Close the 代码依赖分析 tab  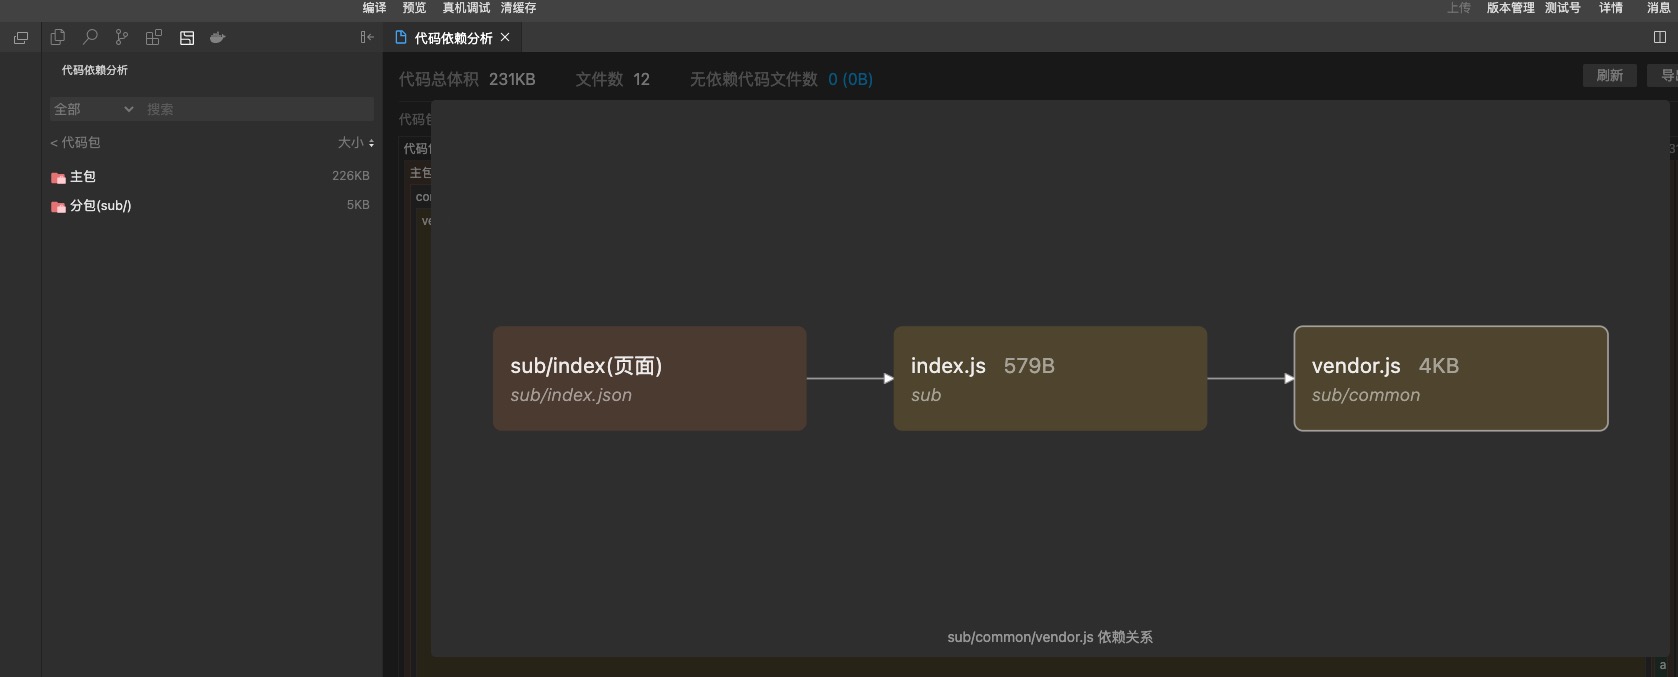coord(505,37)
